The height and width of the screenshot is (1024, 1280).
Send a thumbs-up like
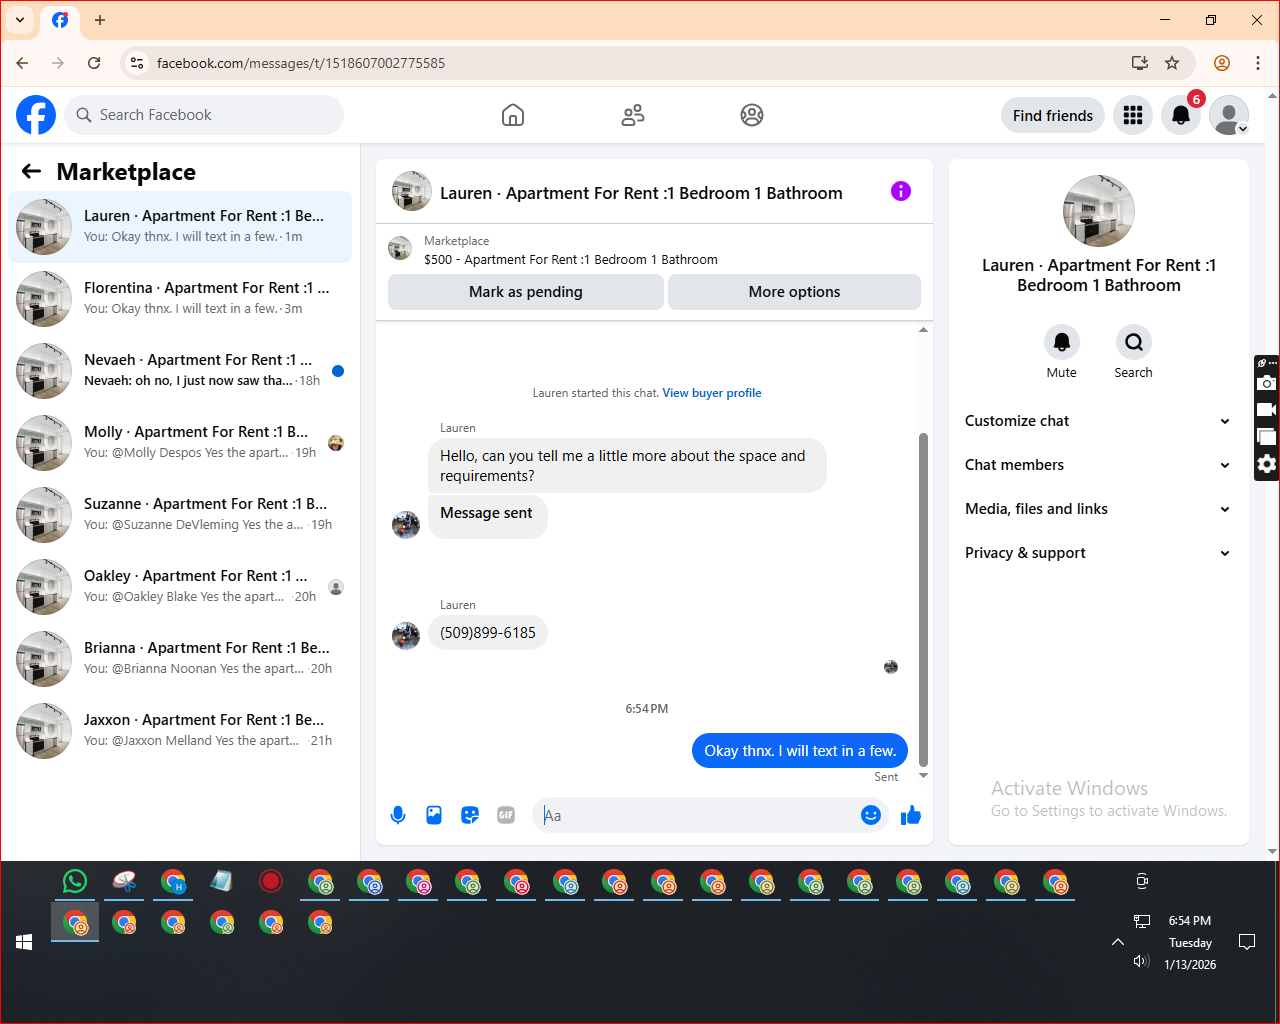(911, 815)
